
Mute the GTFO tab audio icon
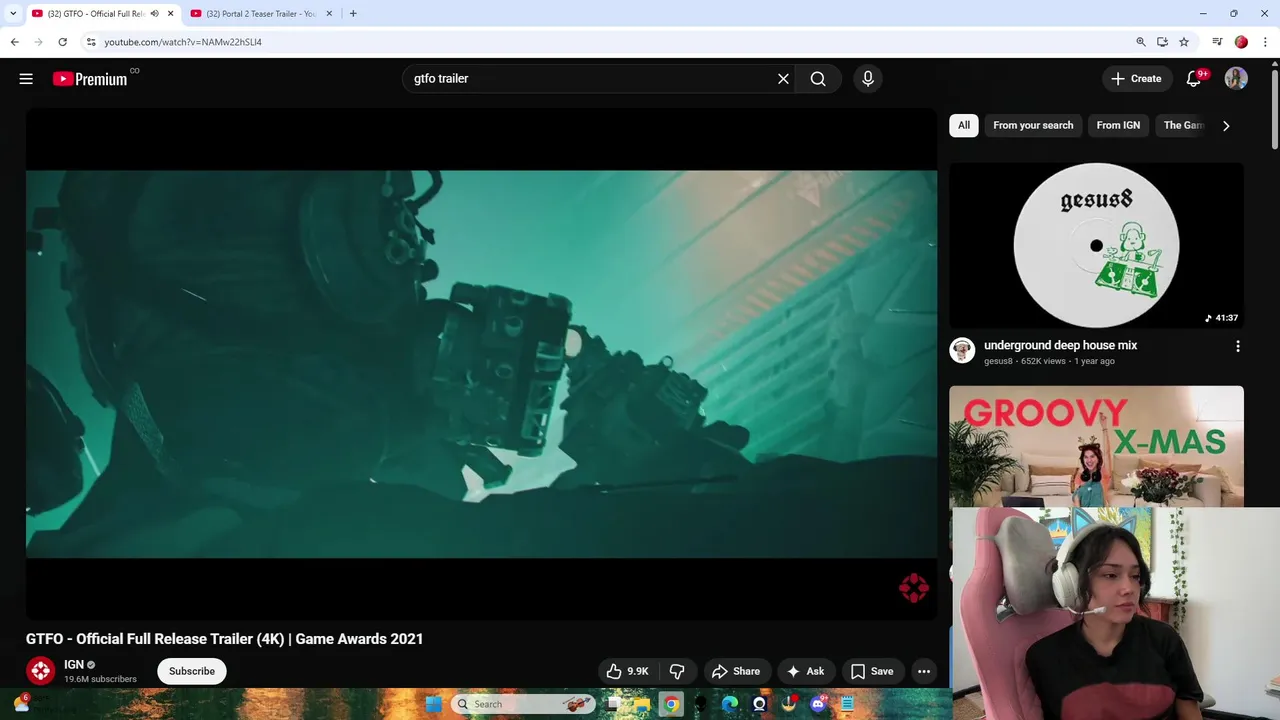(x=154, y=14)
